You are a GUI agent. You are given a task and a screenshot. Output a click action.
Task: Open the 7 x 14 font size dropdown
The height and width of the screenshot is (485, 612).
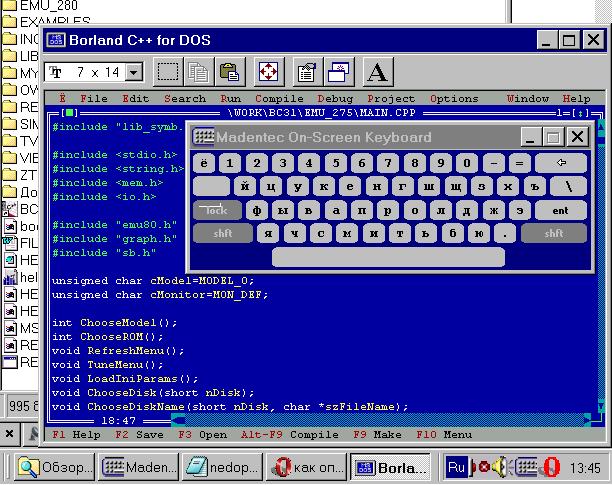pos(134,72)
